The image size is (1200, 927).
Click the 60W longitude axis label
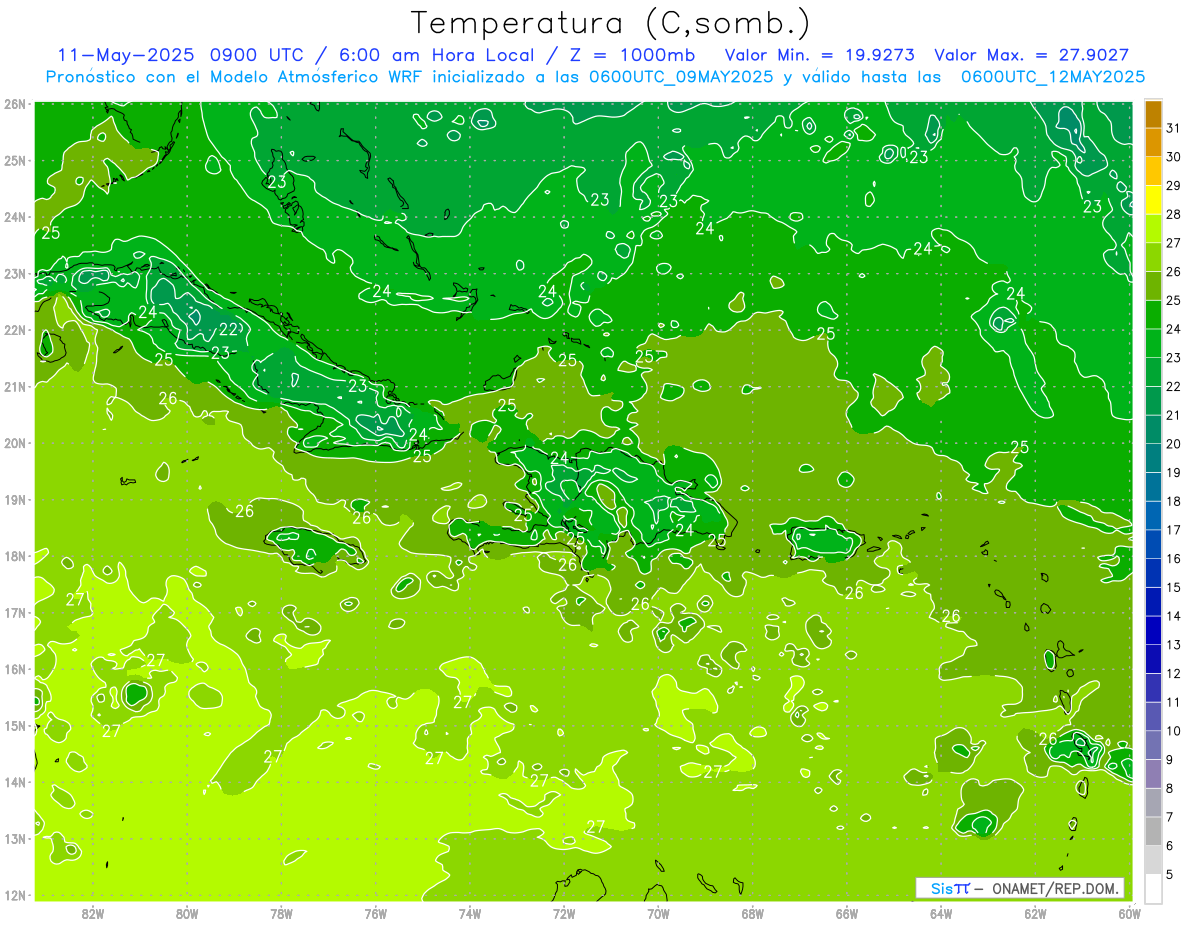point(1129,913)
